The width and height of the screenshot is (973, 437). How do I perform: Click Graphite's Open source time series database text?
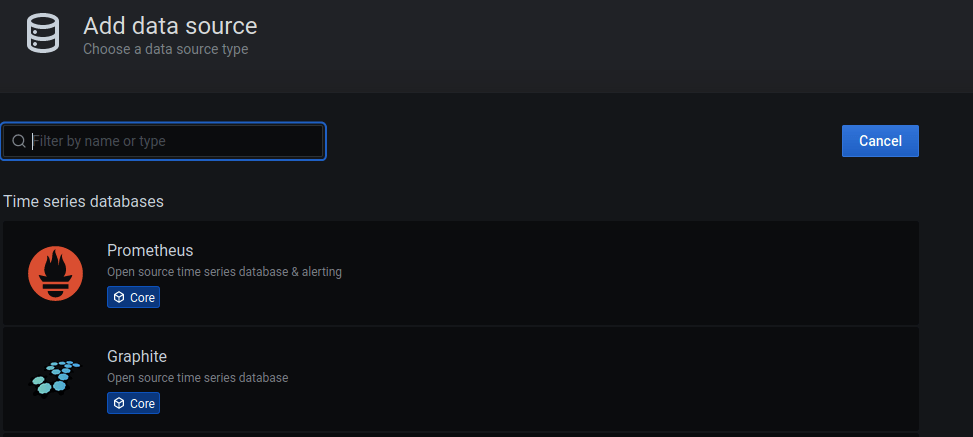pos(197,377)
